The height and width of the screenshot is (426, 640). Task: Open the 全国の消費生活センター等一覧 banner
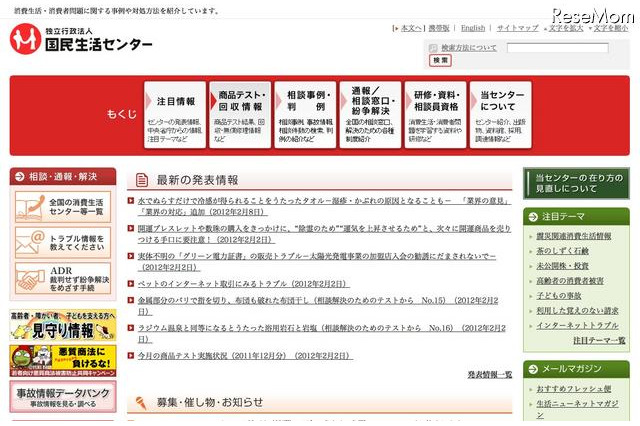[x=63, y=207]
